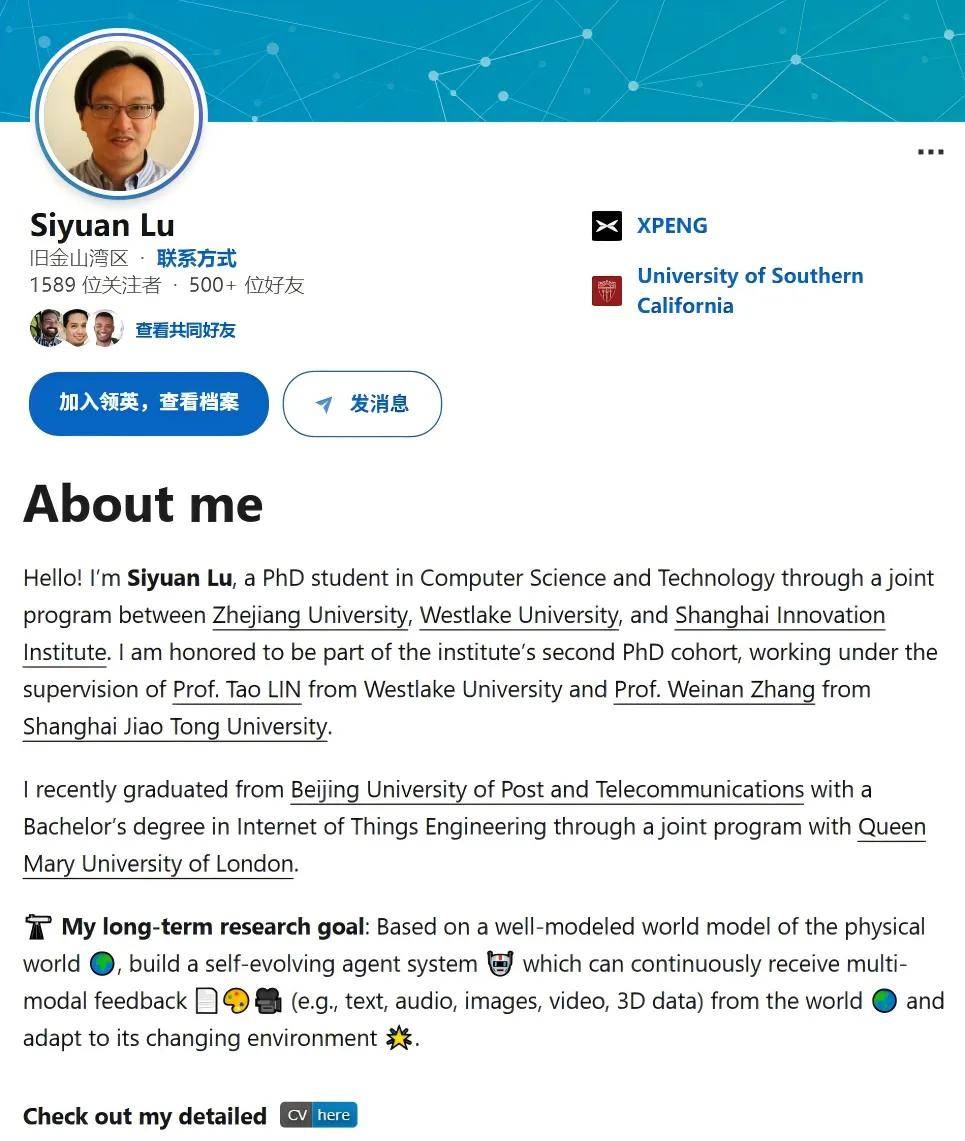Open the Prof. Weinan Zhang link

tap(714, 690)
